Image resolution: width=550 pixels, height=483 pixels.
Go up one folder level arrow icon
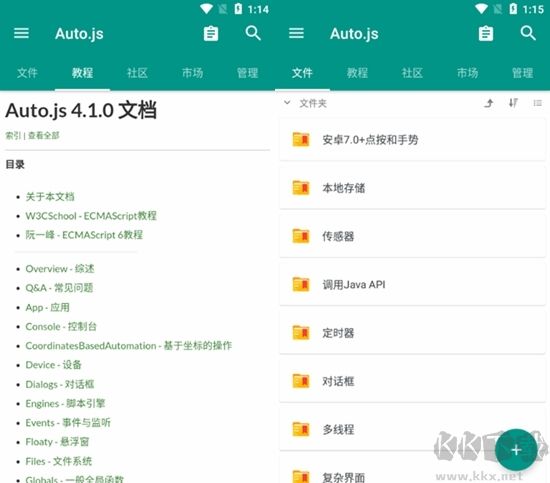(489, 103)
